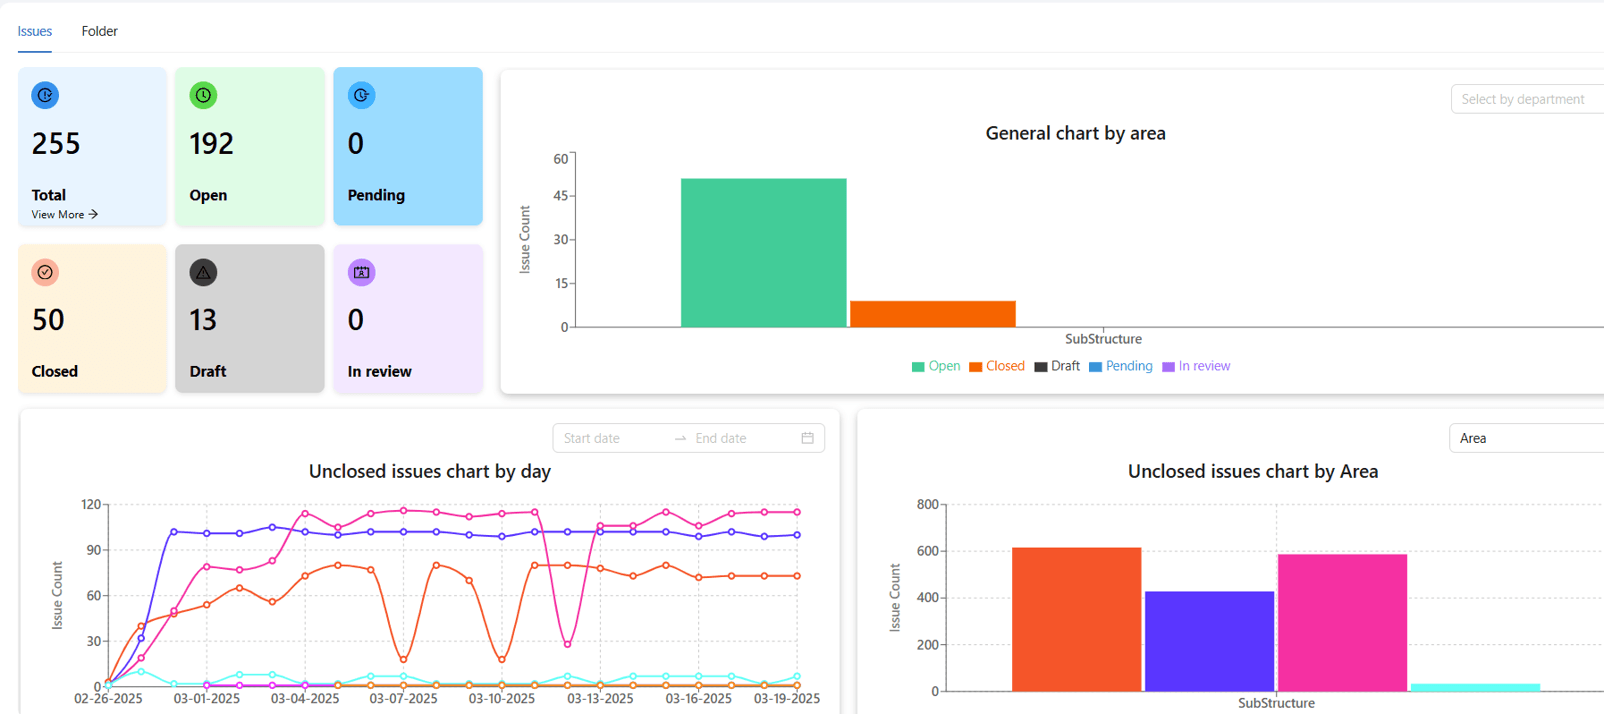The height and width of the screenshot is (714, 1604).
Task: Click the blue clock icon on Total card
Action: (45, 95)
